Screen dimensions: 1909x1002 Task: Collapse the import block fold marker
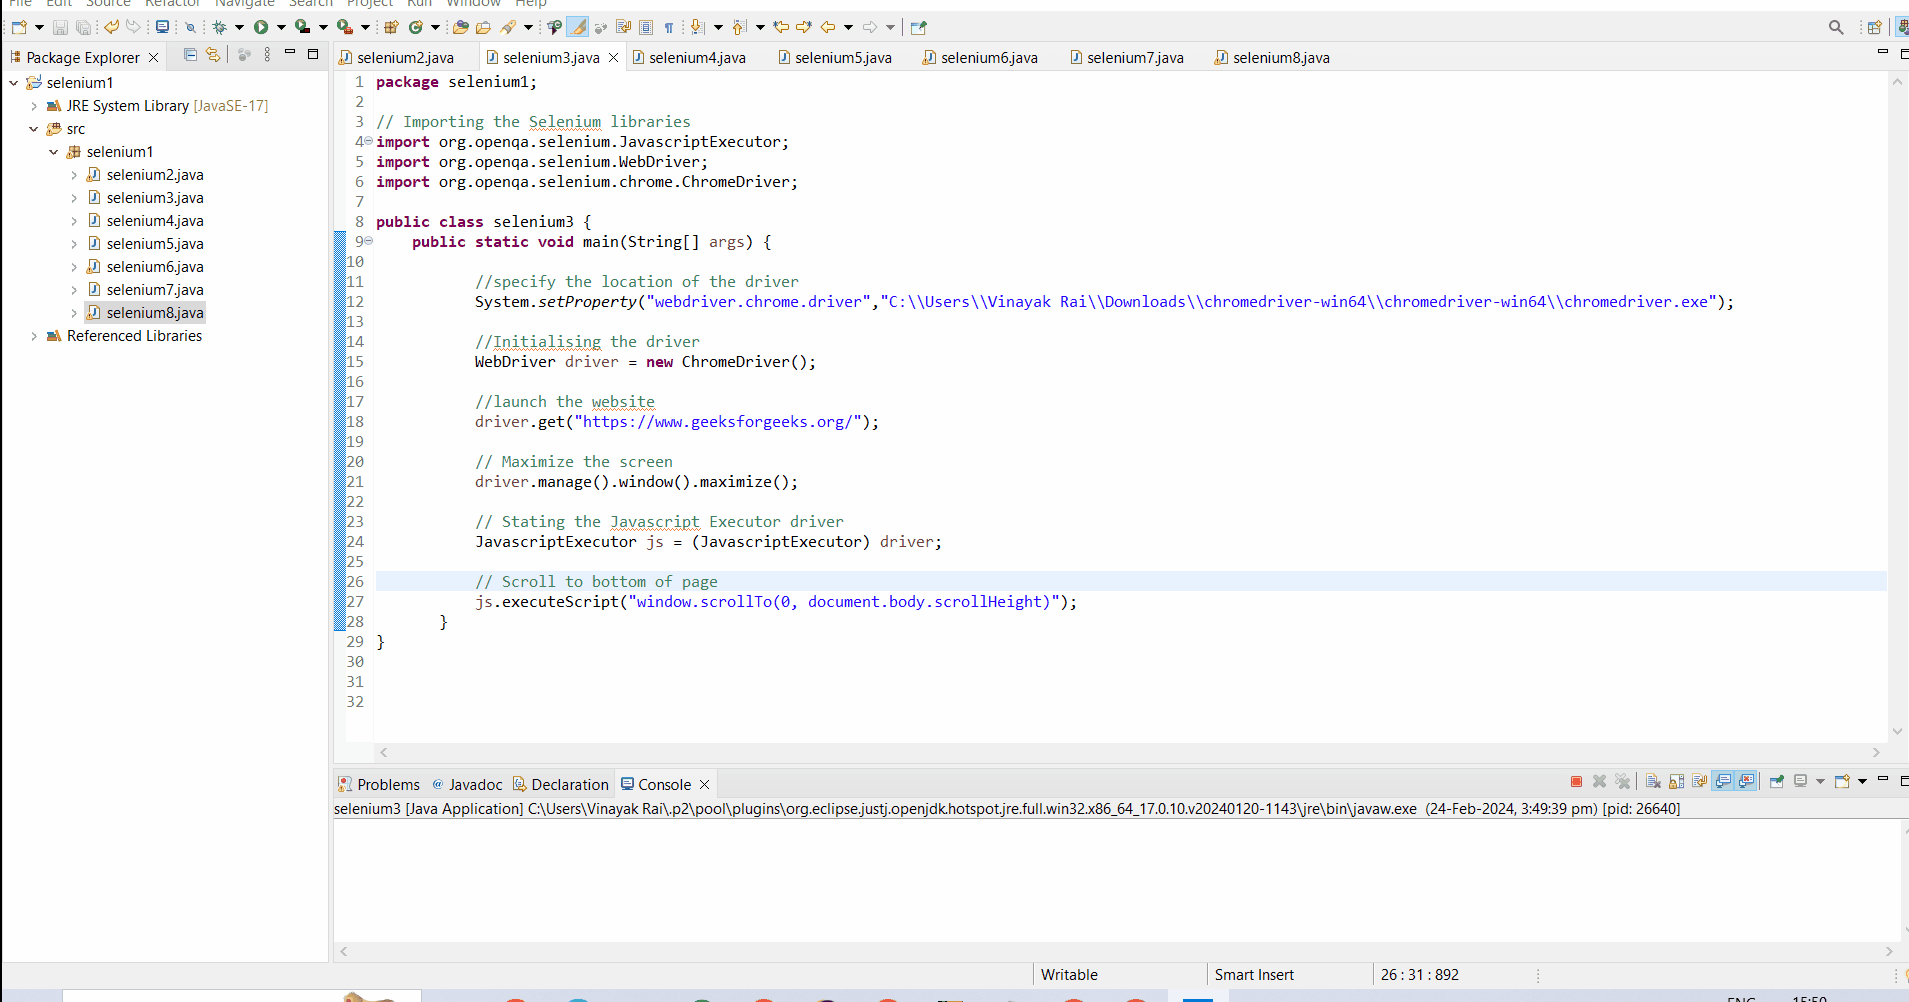point(368,141)
